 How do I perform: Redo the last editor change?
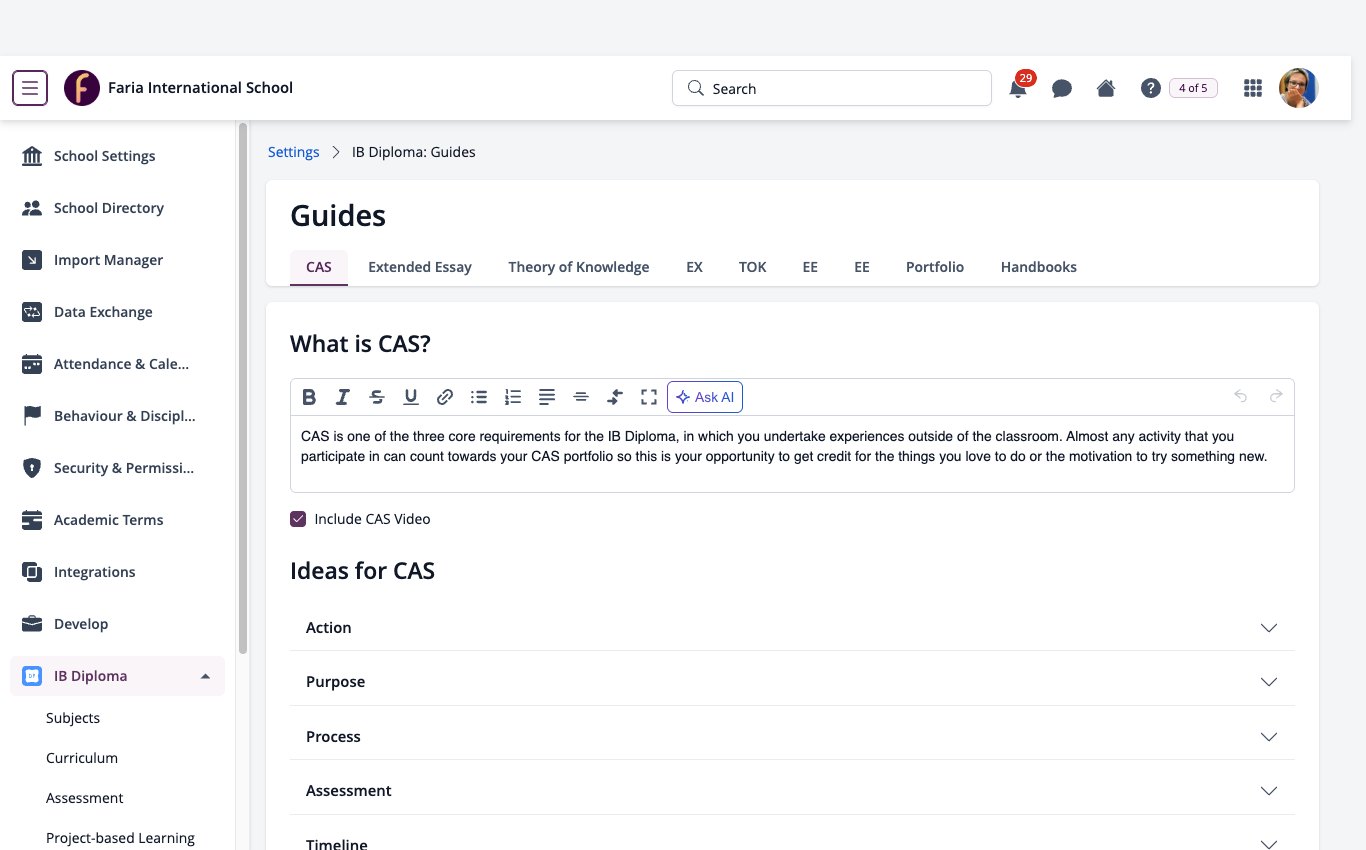click(1276, 397)
